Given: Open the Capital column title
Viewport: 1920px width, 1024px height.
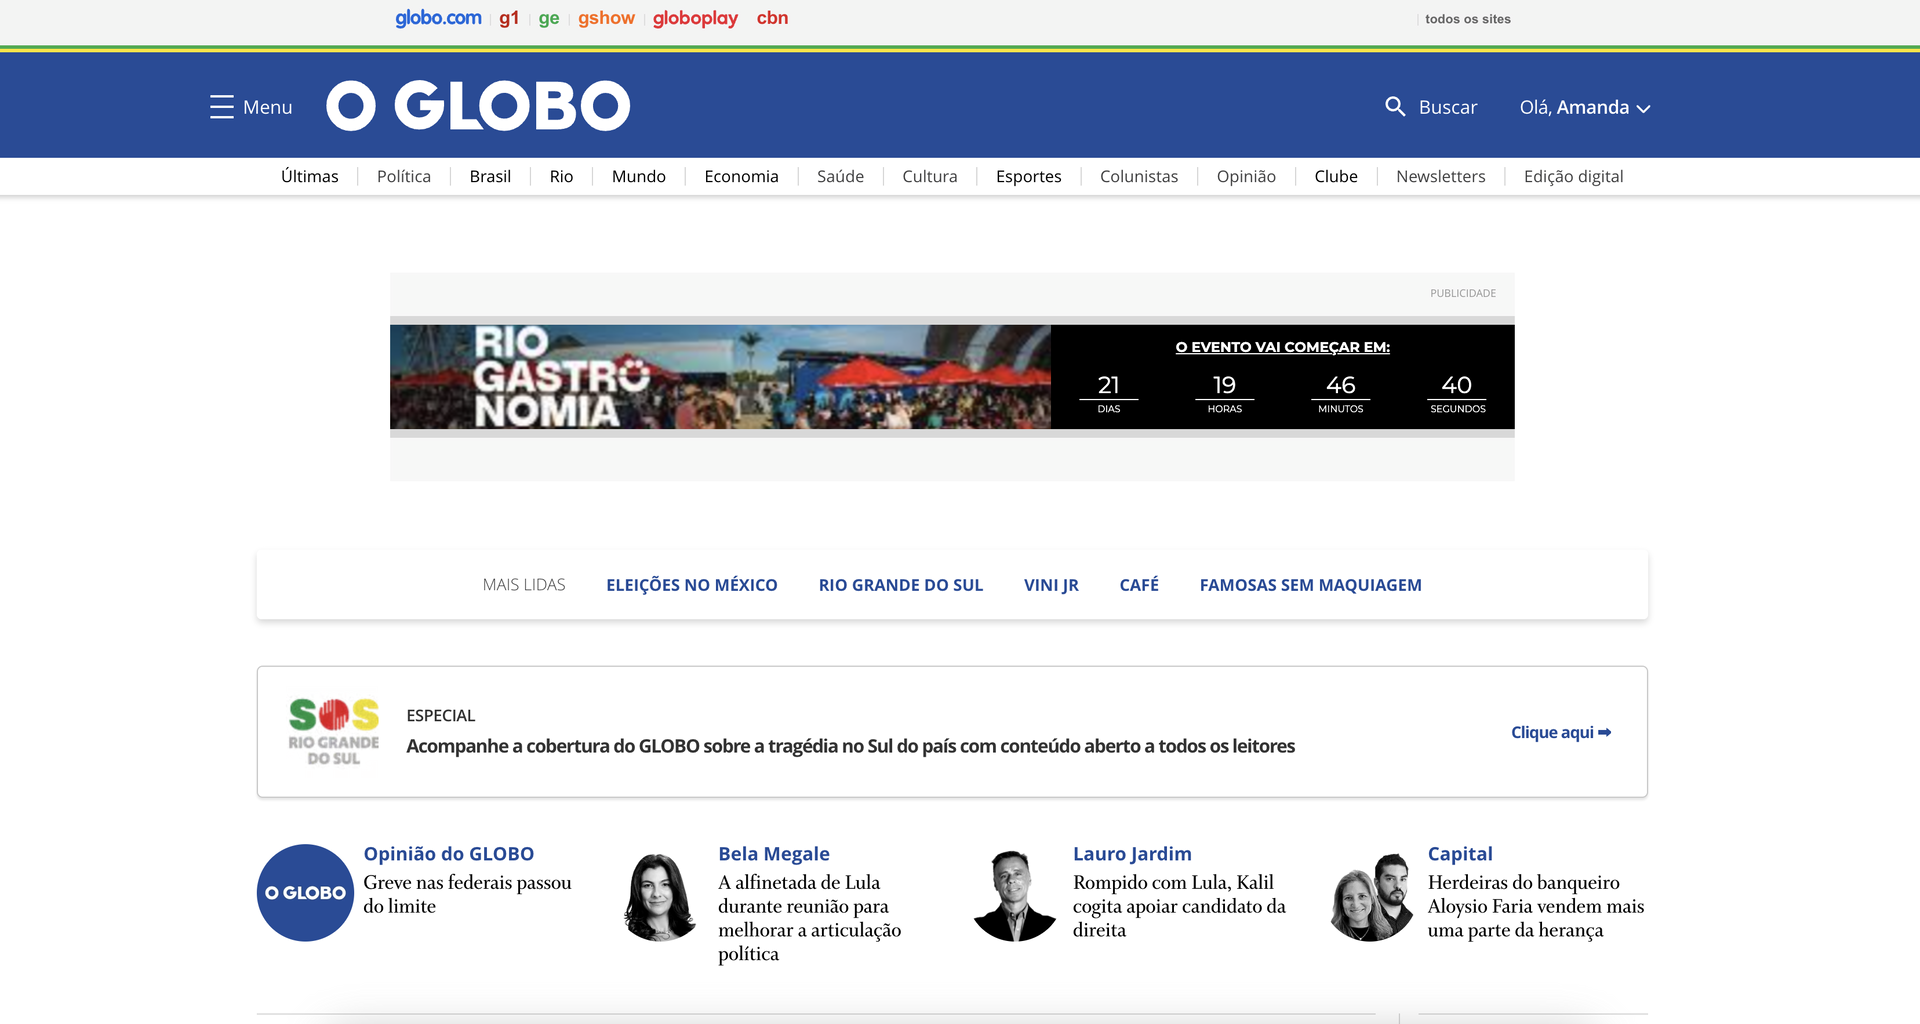Looking at the screenshot, I should [1460, 854].
